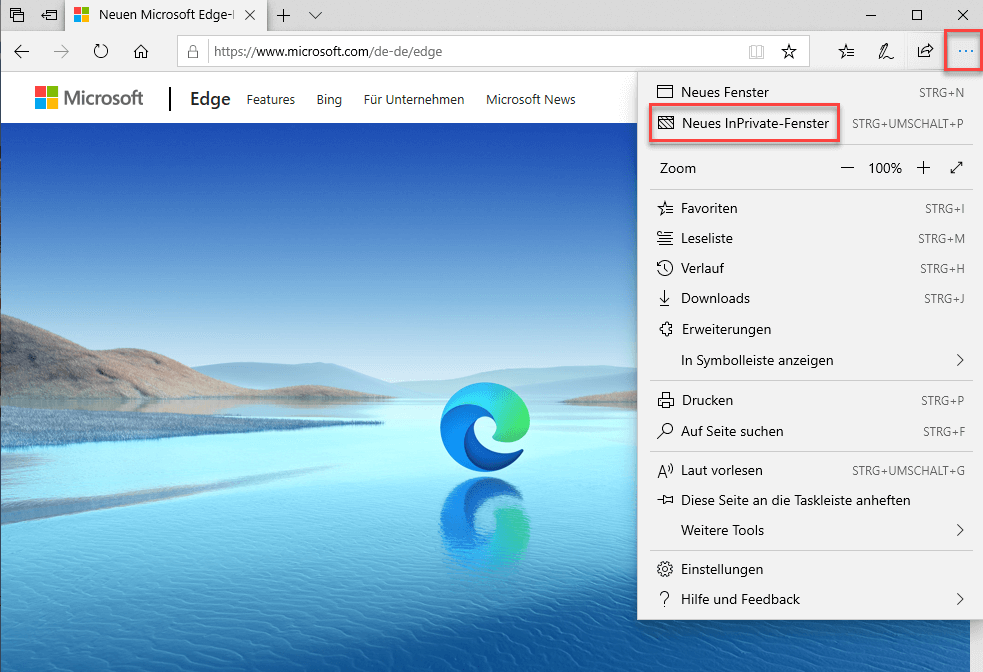The height and width of the screenshot is (672, 983).
Task: Expand Hilfe und Feedback submenu
Action: tap(810, 599)
